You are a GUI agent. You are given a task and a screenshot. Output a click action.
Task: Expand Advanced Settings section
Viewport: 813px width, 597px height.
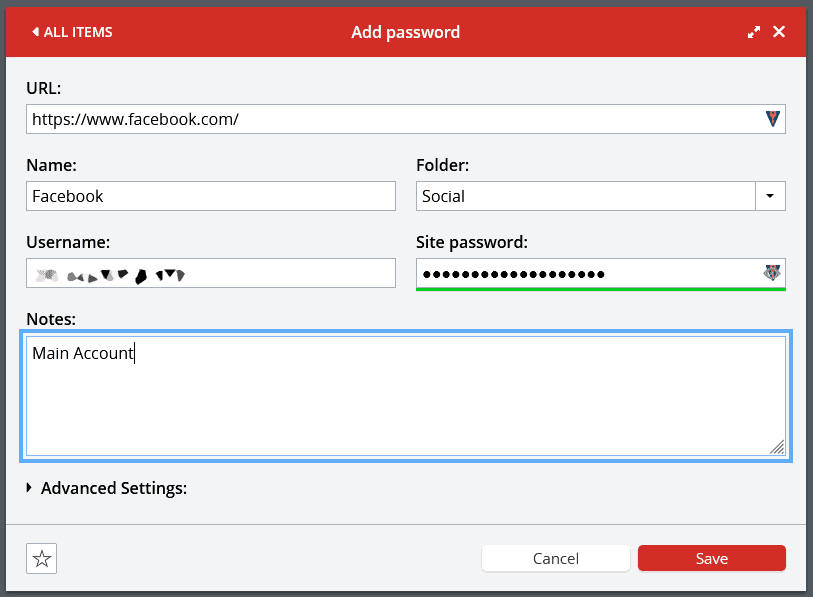point(107,488)
